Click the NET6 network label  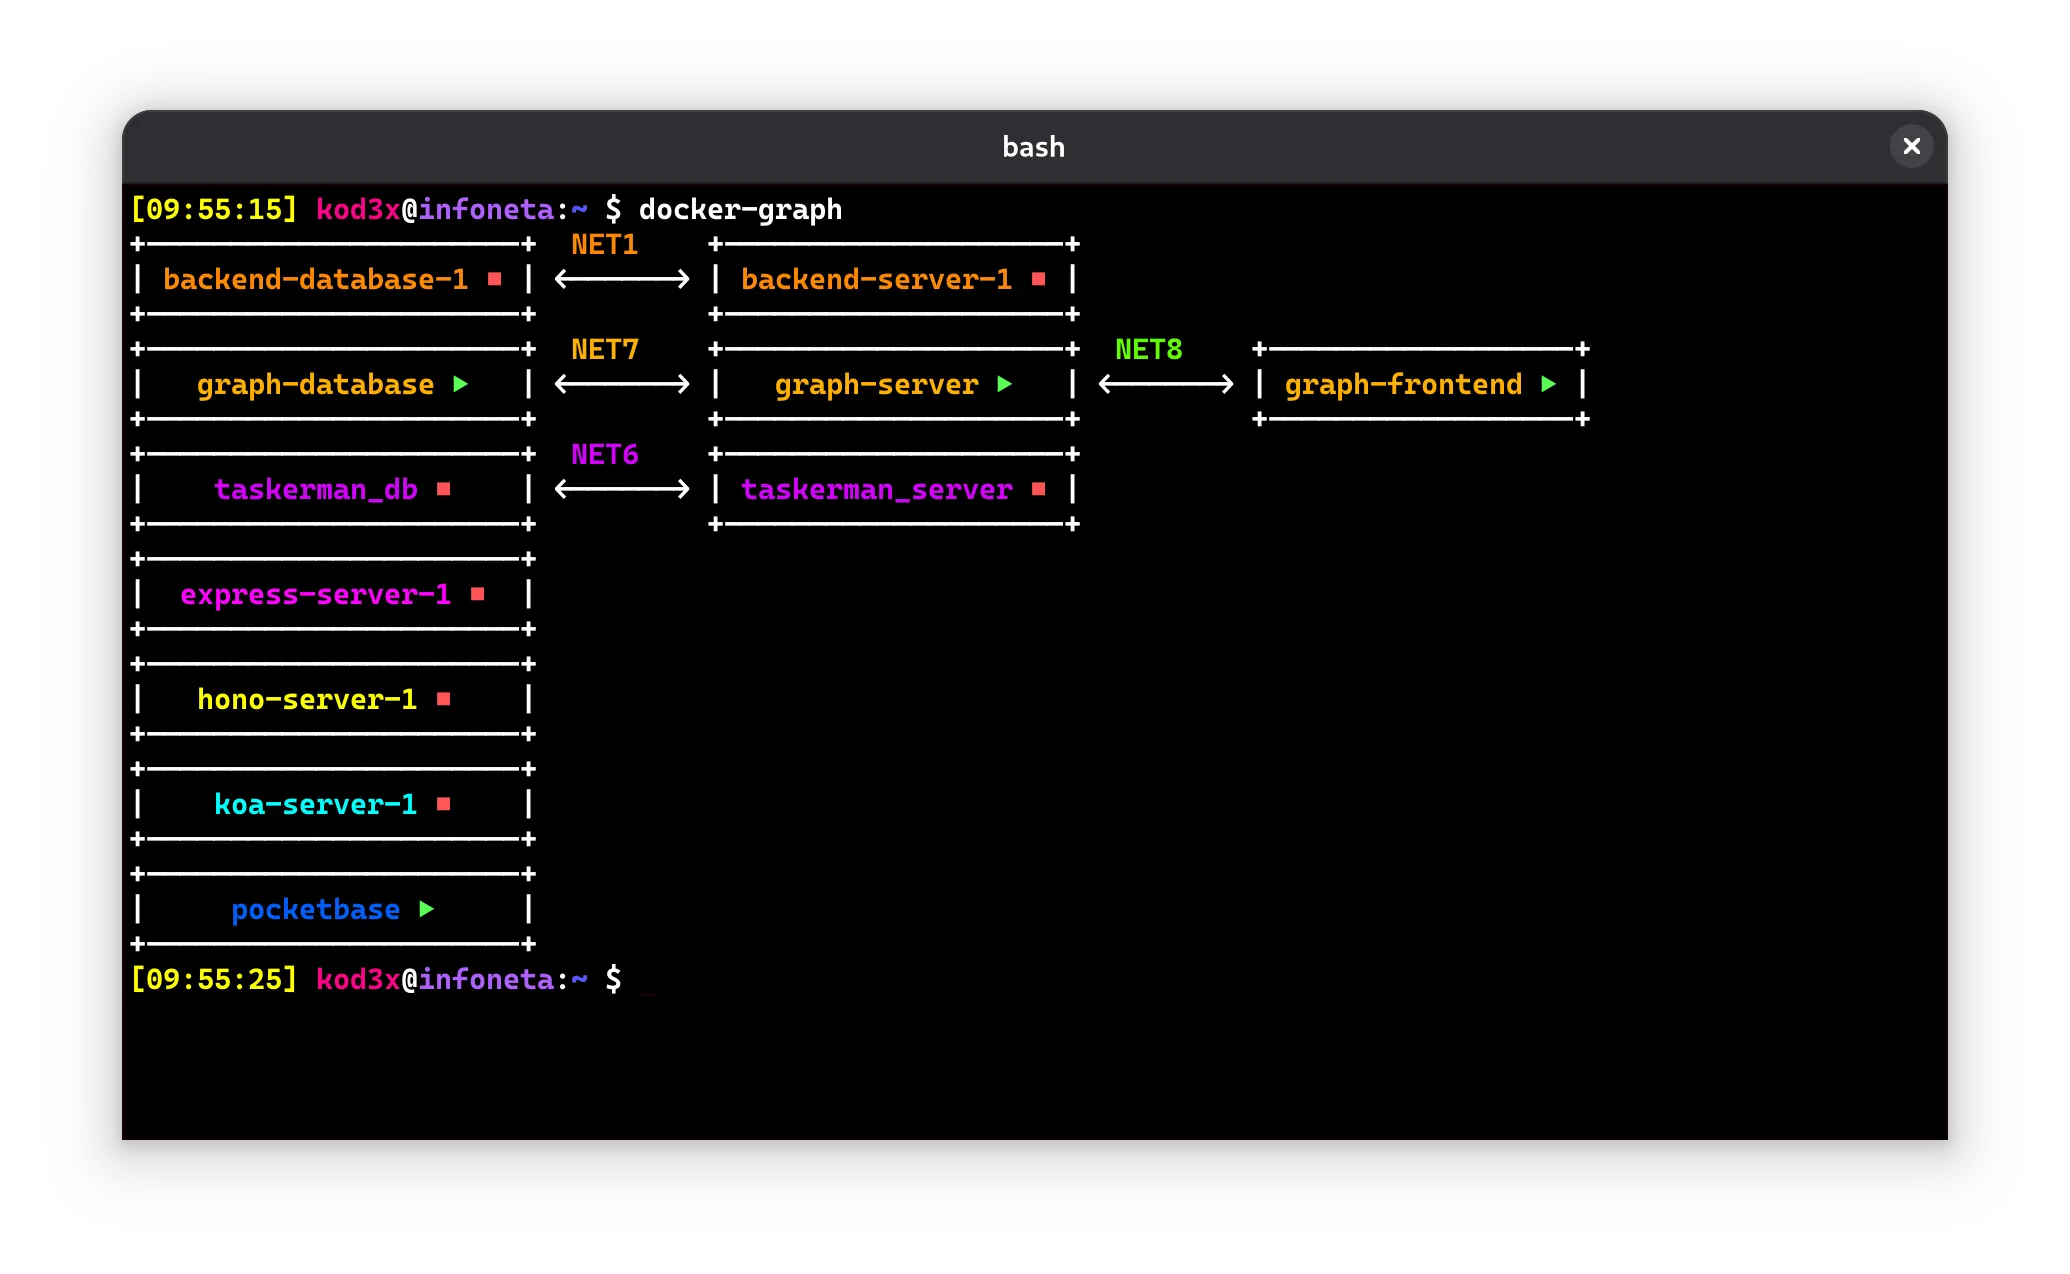click(x=604, y=455)
